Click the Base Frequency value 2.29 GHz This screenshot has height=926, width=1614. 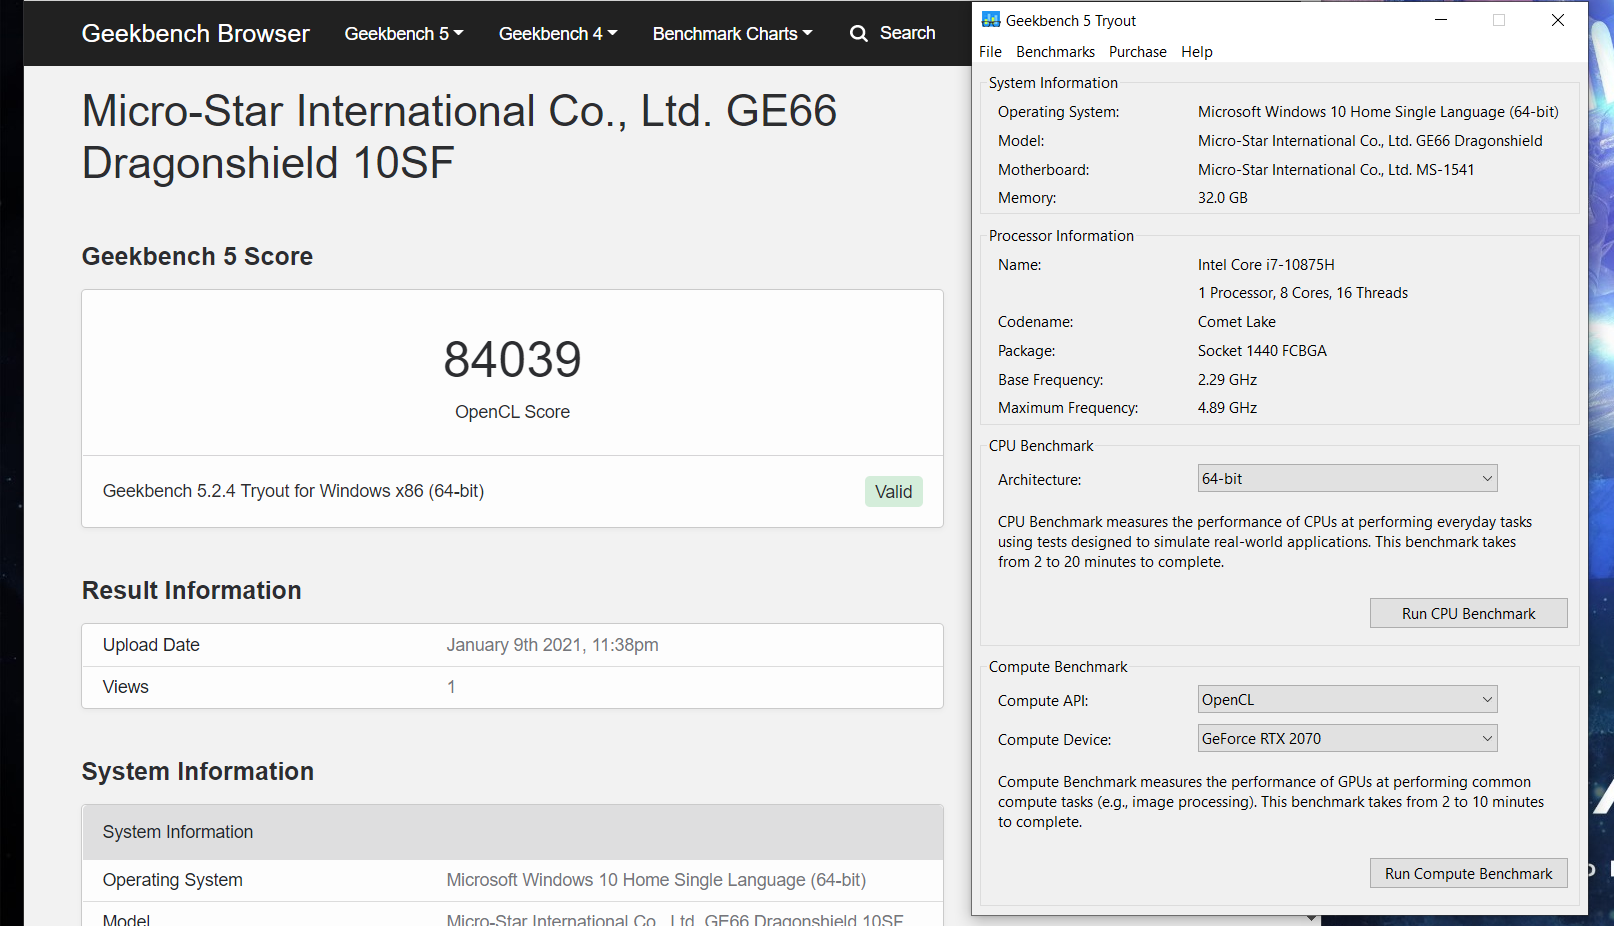(x=1227, y=380)
